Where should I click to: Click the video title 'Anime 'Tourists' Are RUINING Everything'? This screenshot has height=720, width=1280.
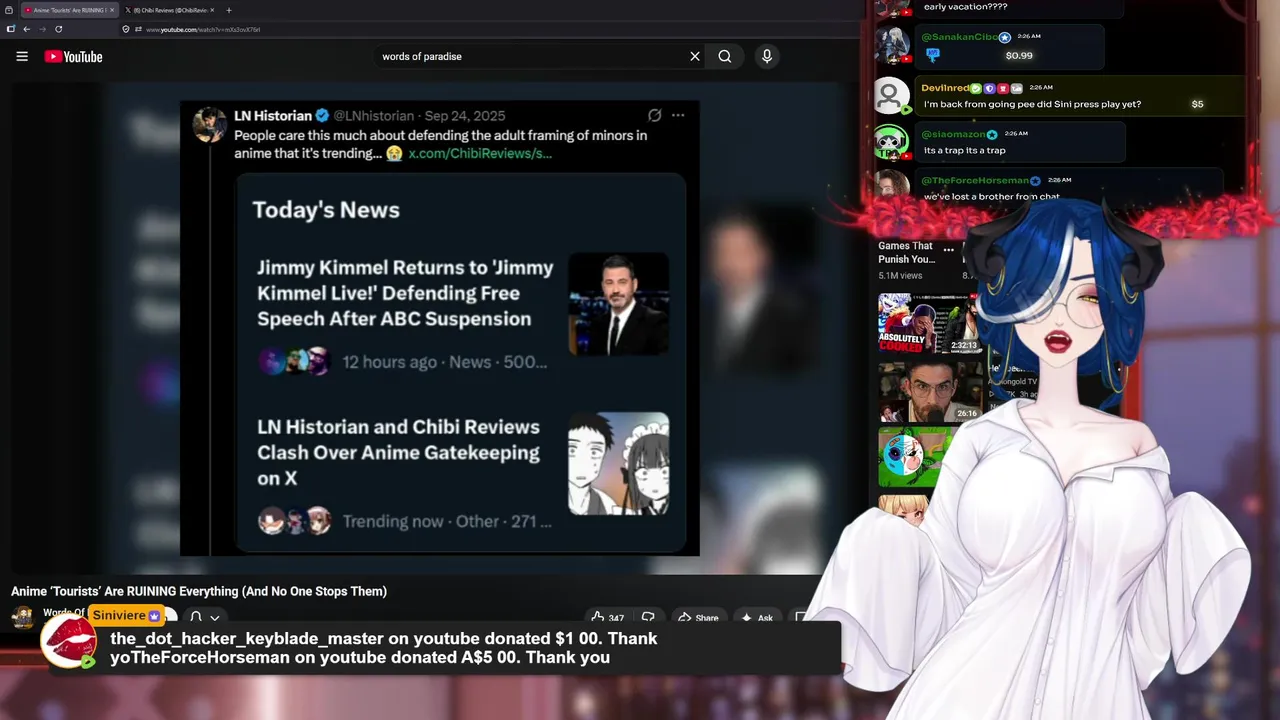pyautogui.click(x=199, y=591)
